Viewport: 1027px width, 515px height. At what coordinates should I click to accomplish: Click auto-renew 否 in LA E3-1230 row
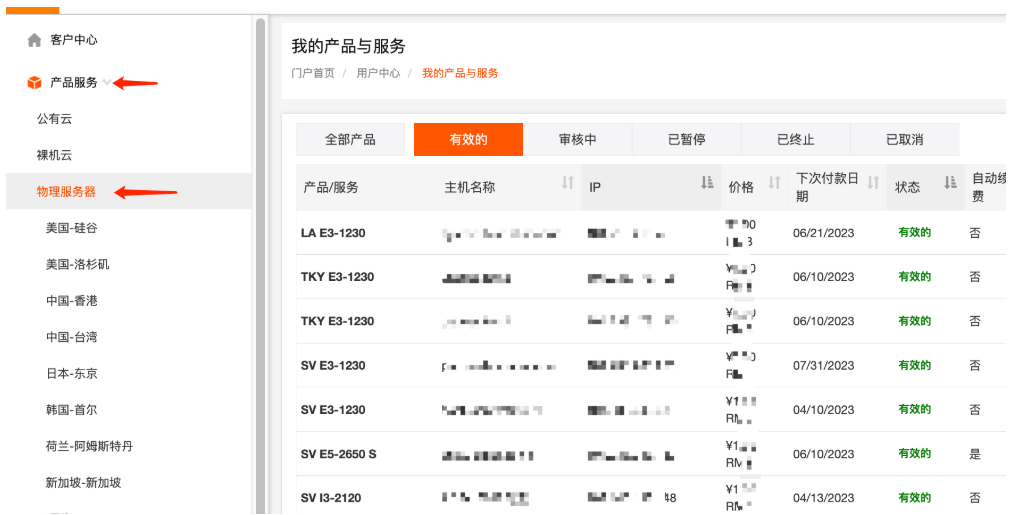point(975,233)
